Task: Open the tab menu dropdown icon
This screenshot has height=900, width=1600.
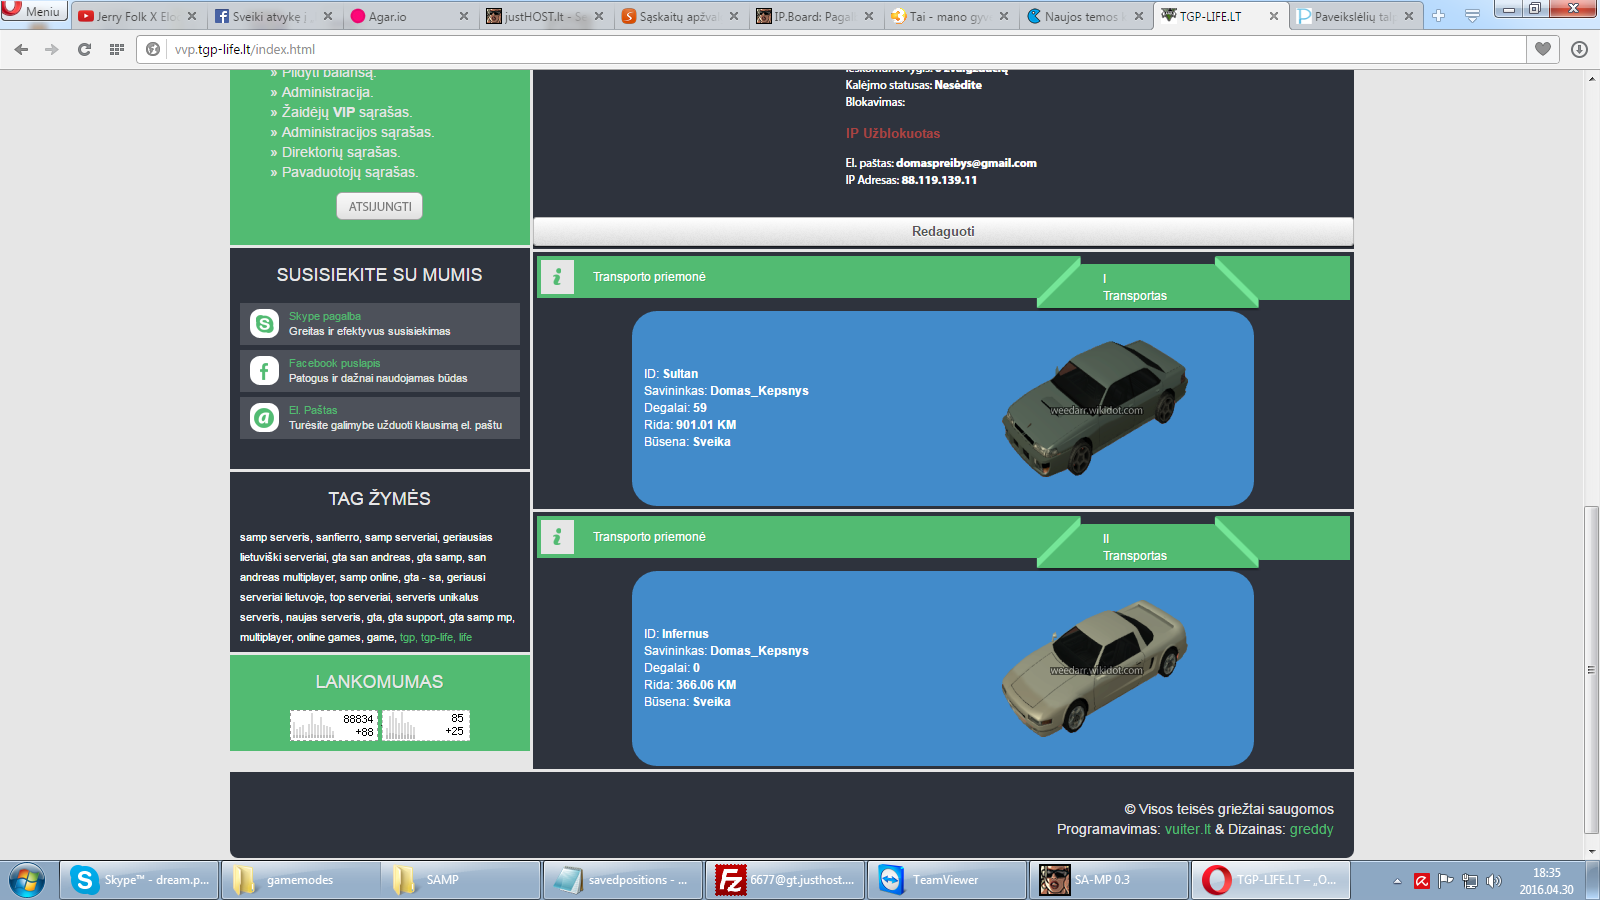Action: [x=1472, y=16]
